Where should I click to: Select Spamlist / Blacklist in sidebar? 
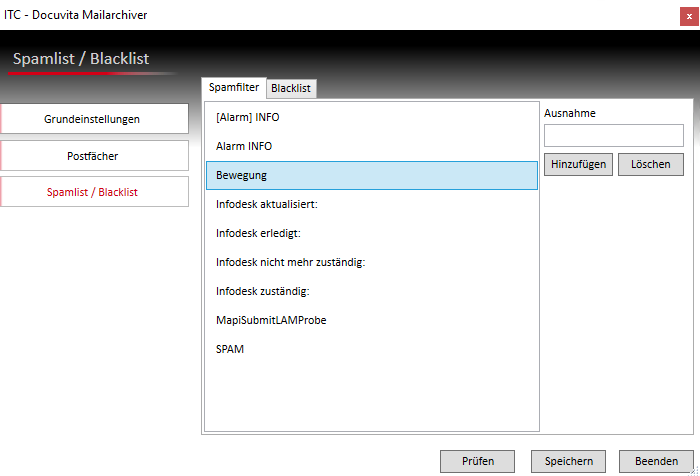coord(94,192)
